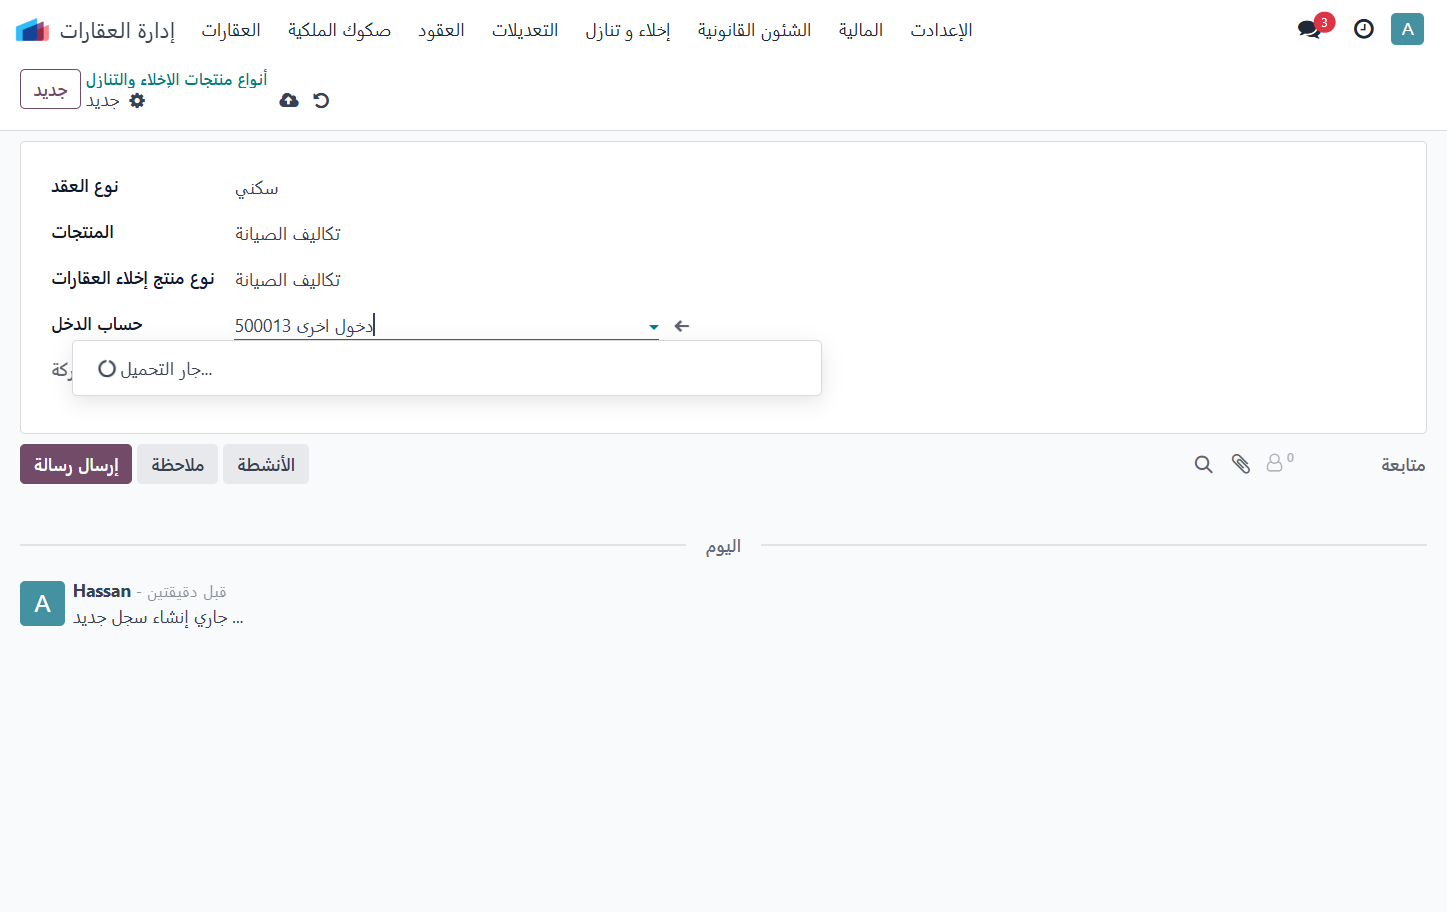Click the متابعة follow button
This screenshot has height=912, width=1447.
pos(1403,465)
